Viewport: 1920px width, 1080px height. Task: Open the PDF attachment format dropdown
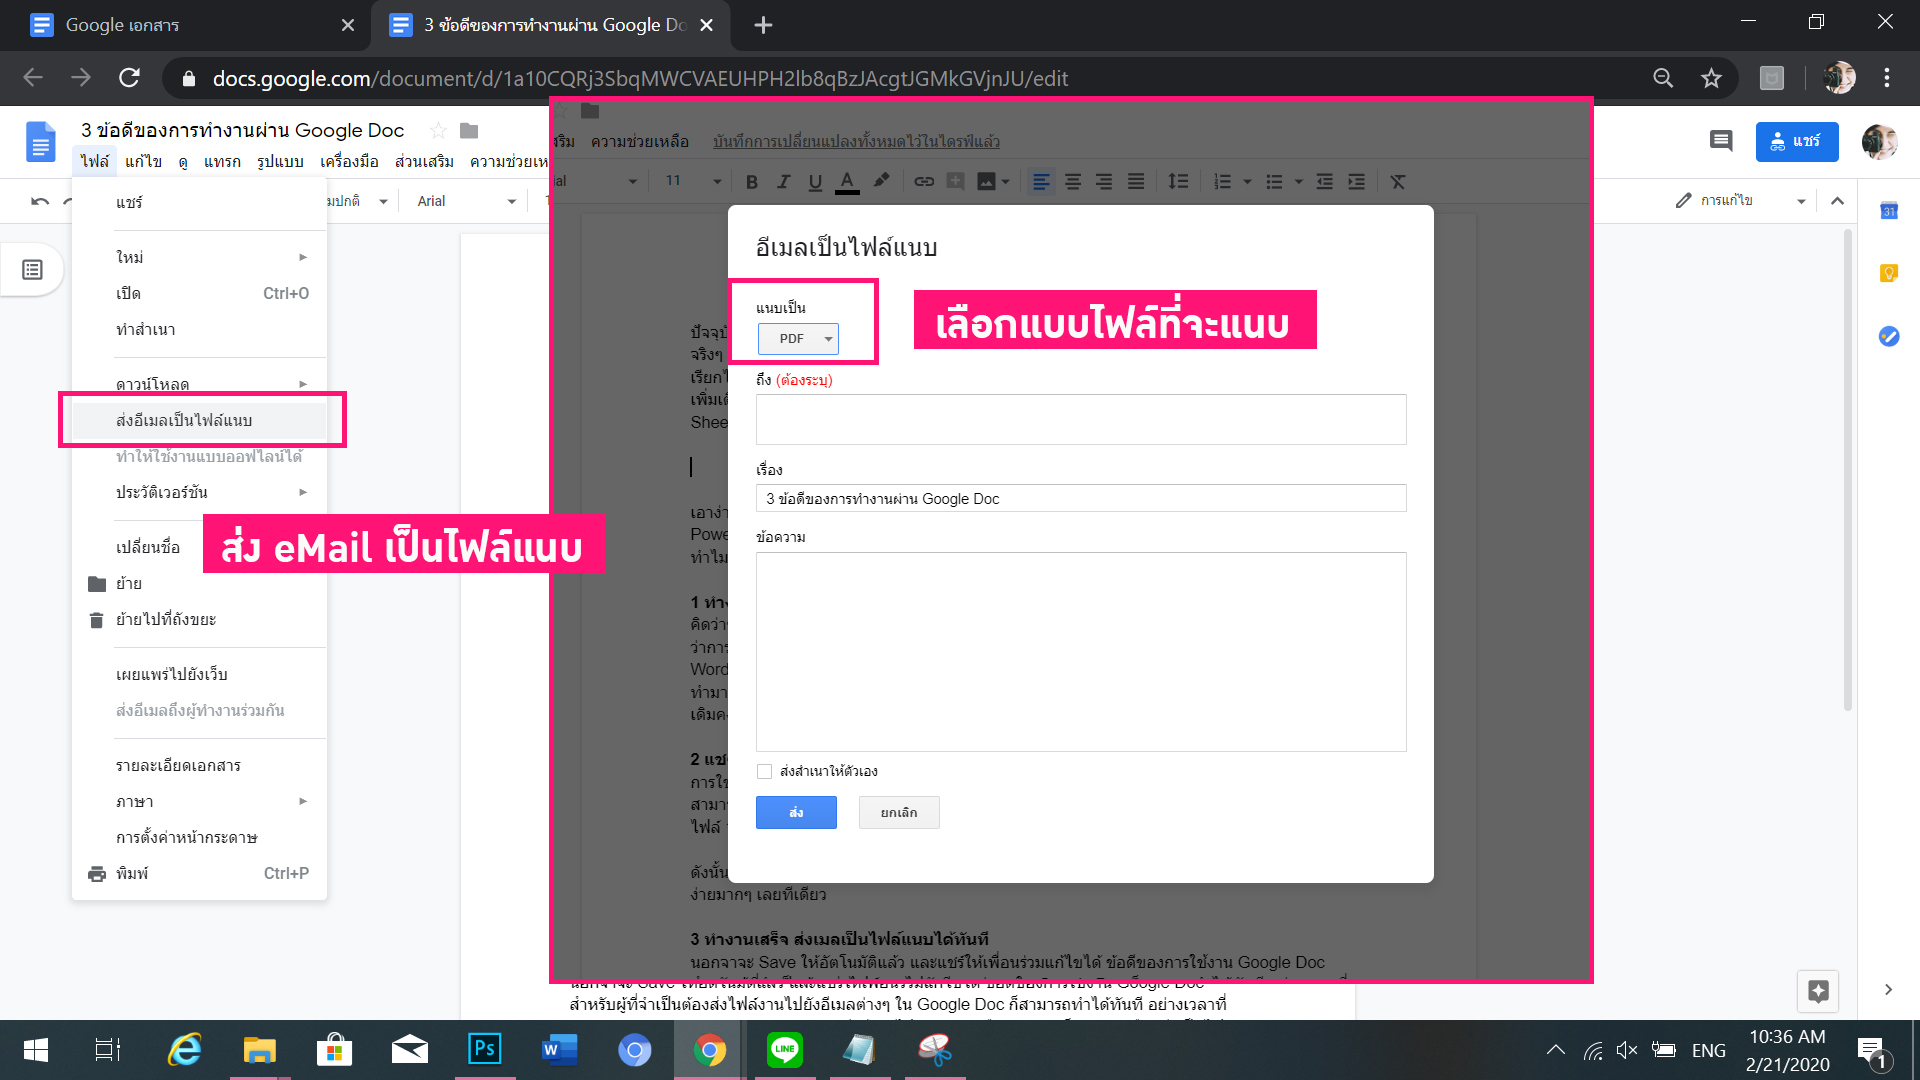click(x=798, y=339)
